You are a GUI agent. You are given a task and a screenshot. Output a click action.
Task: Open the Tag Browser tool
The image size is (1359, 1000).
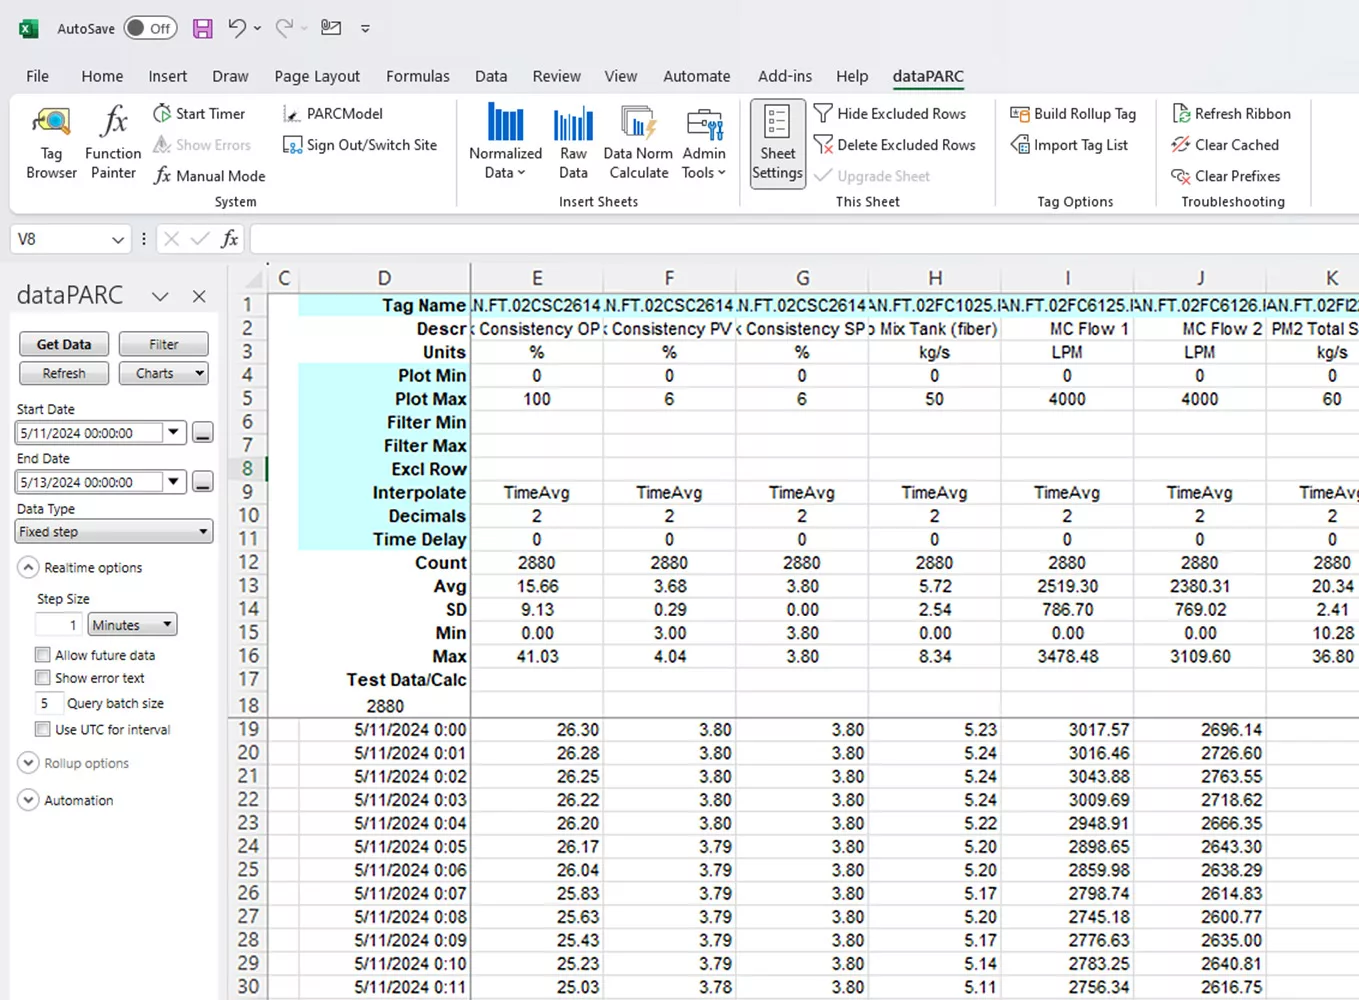(x=51, y=143)
